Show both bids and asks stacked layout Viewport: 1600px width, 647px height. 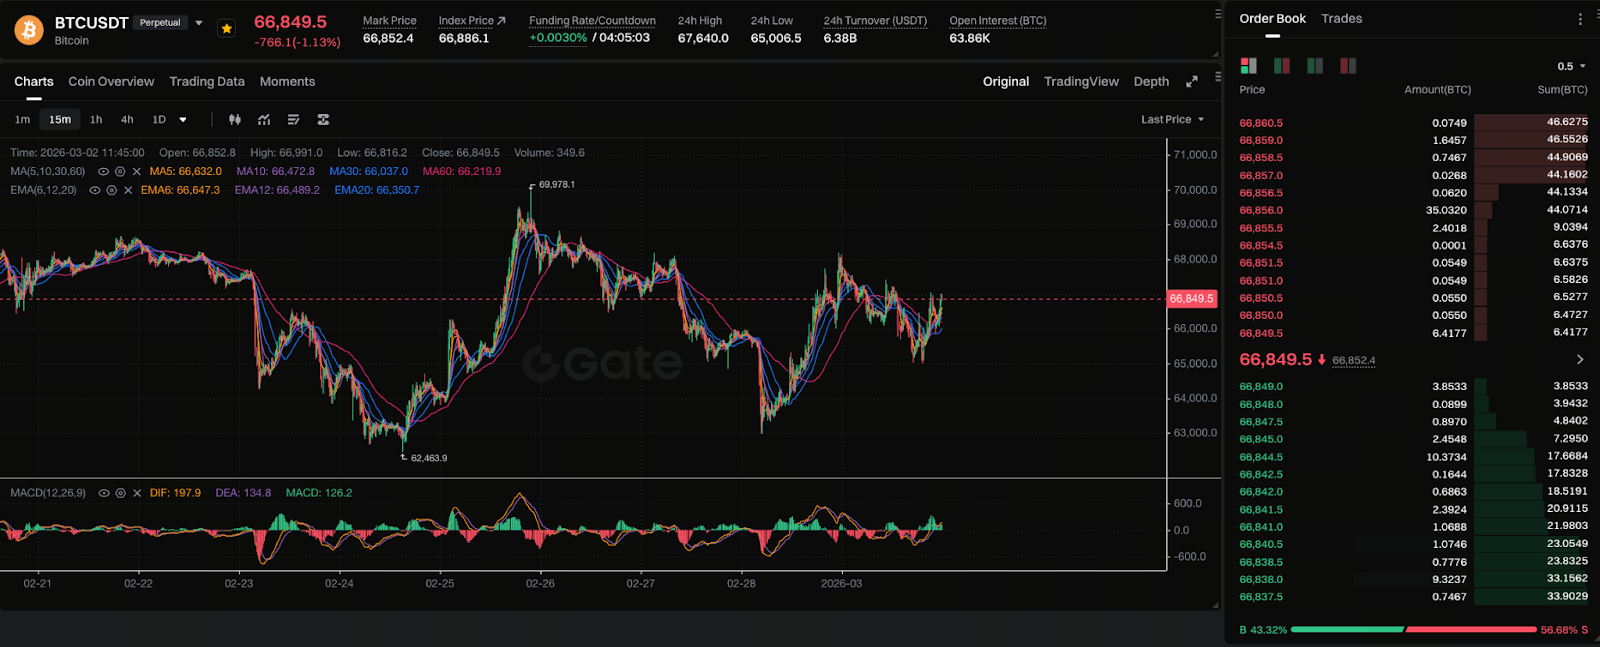[1248, 66]
